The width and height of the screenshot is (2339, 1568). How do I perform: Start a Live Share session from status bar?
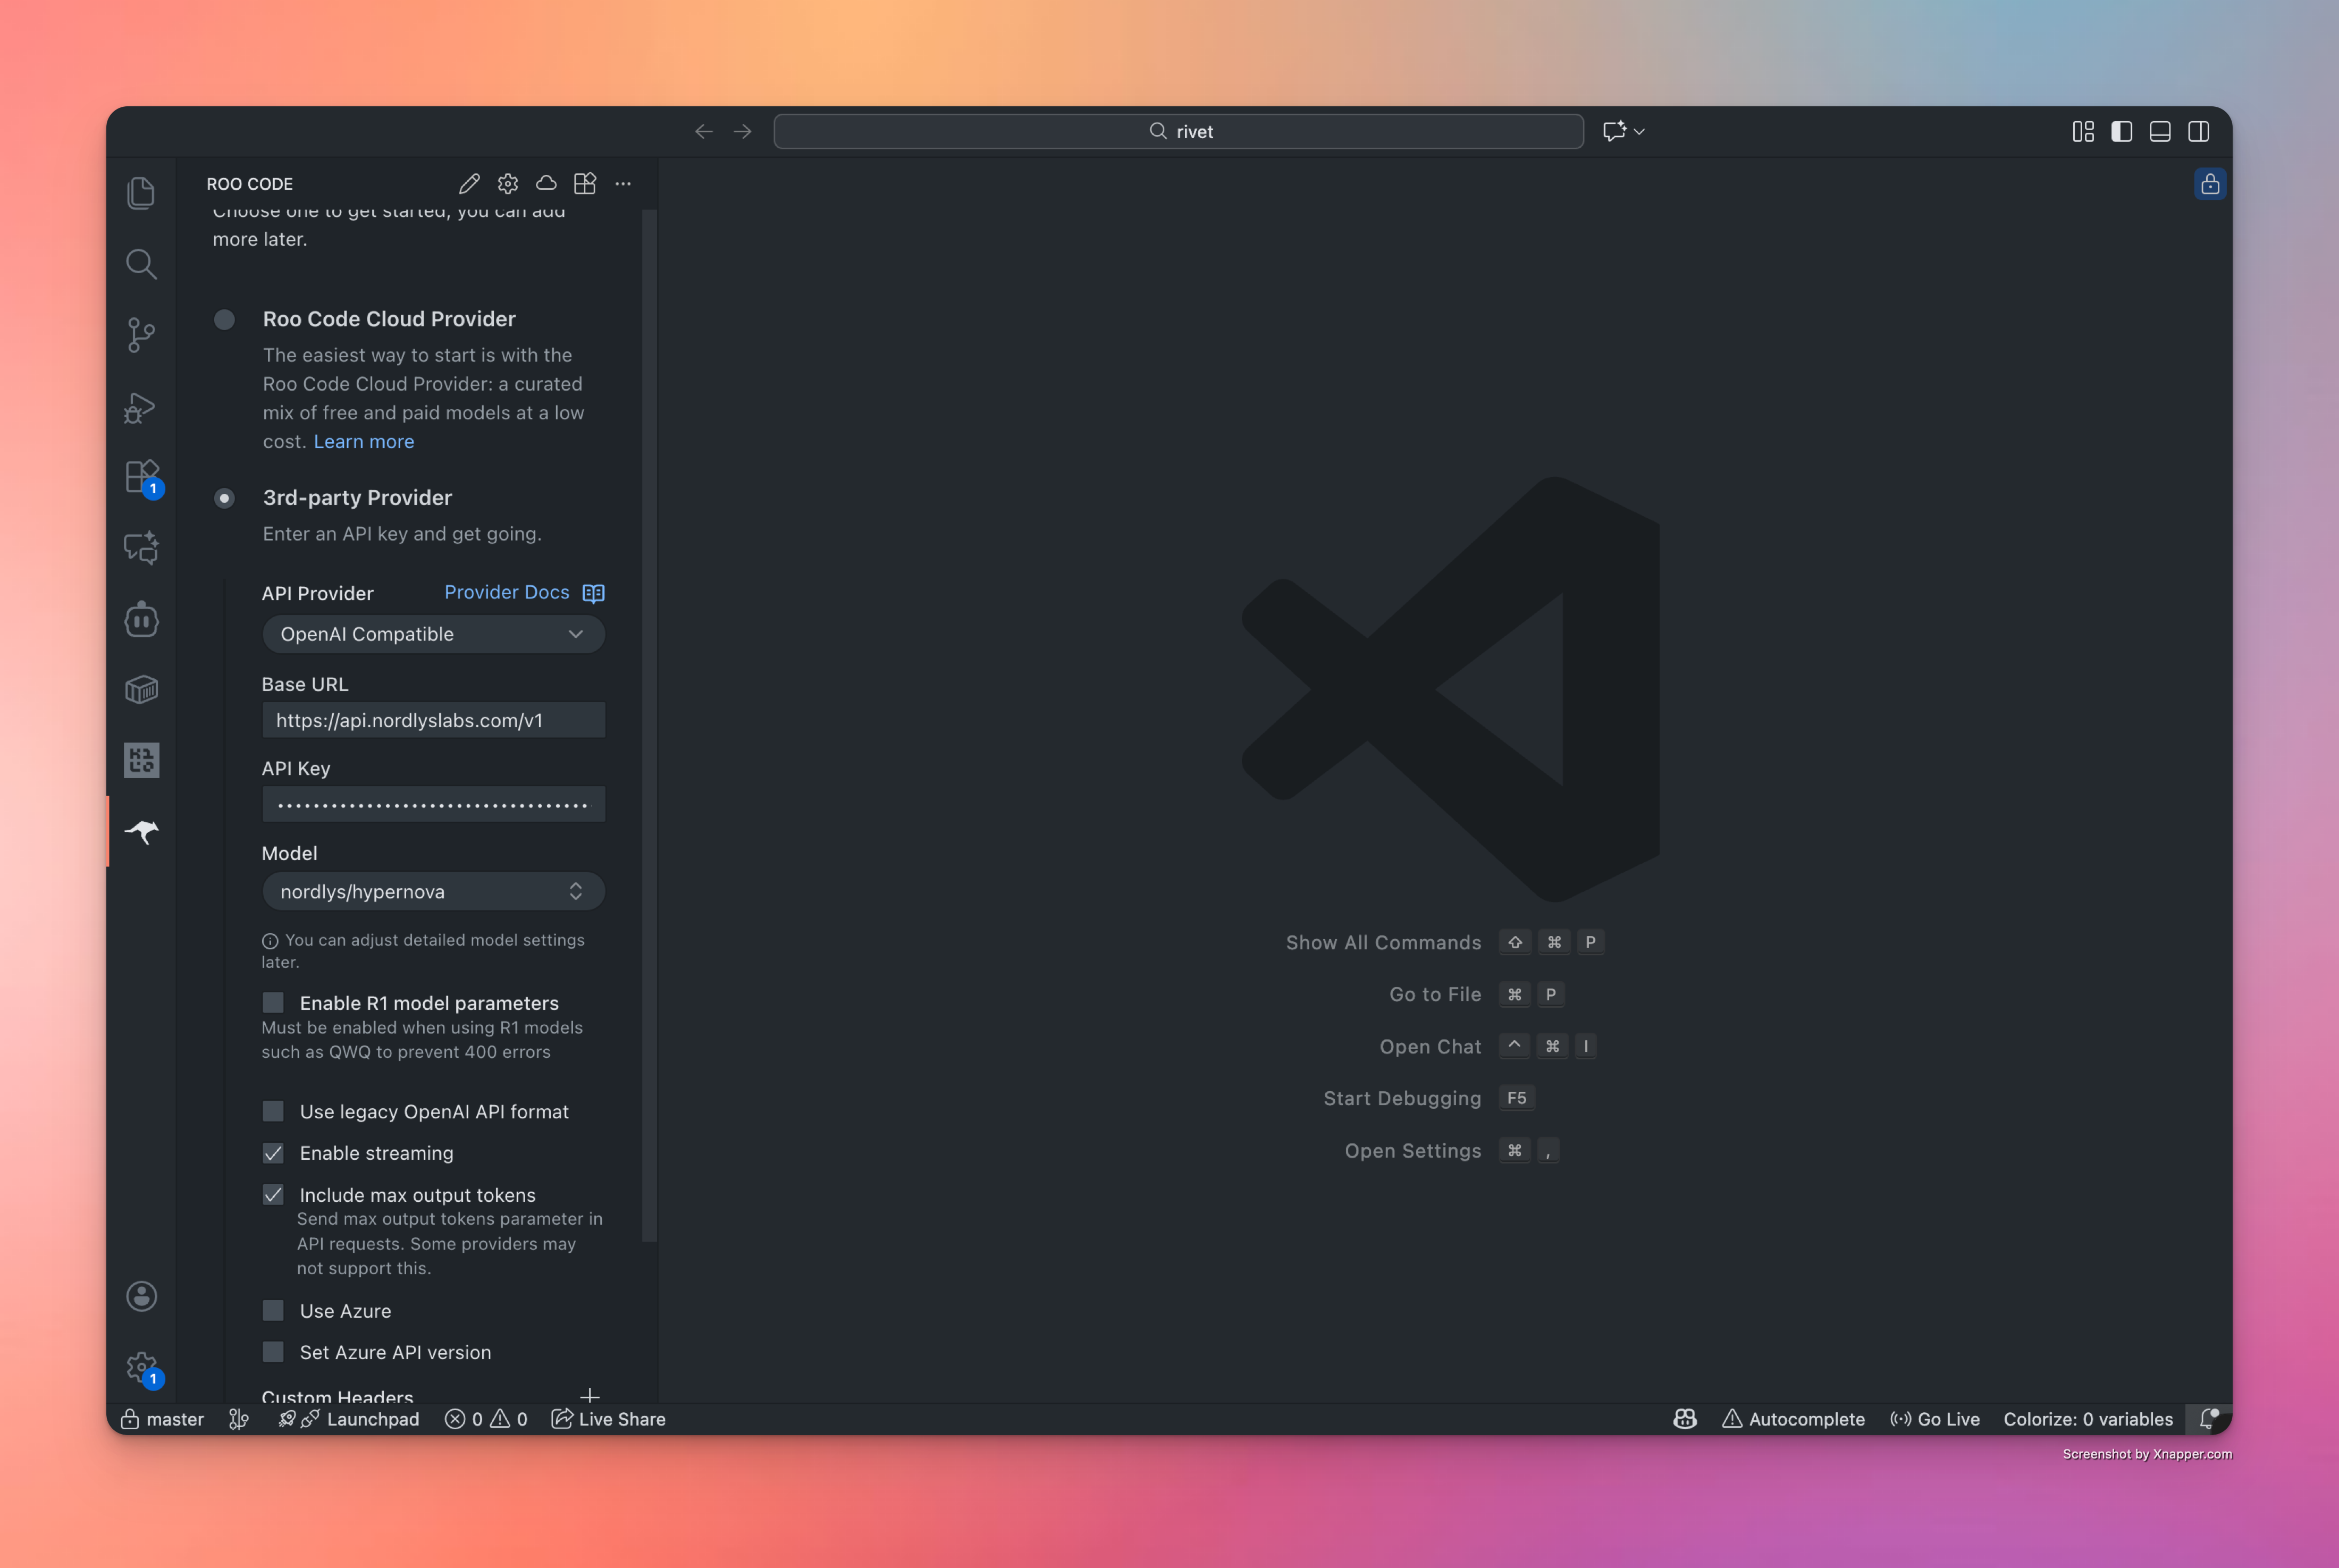click(608, 1418)
